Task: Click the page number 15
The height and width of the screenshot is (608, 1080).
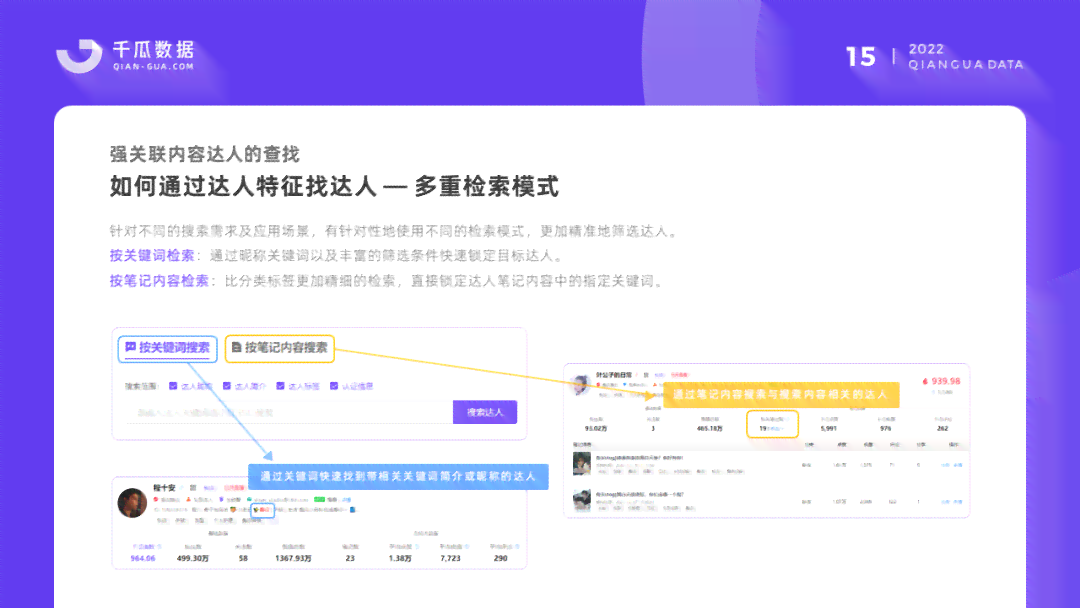Action: point(861,56)
